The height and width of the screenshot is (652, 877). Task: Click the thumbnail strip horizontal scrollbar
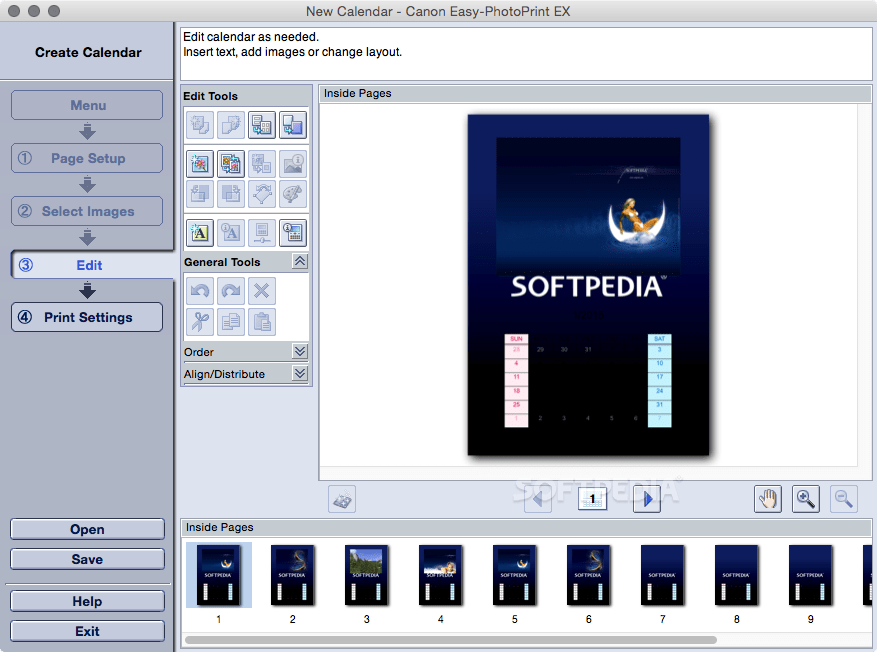point(450,640)
